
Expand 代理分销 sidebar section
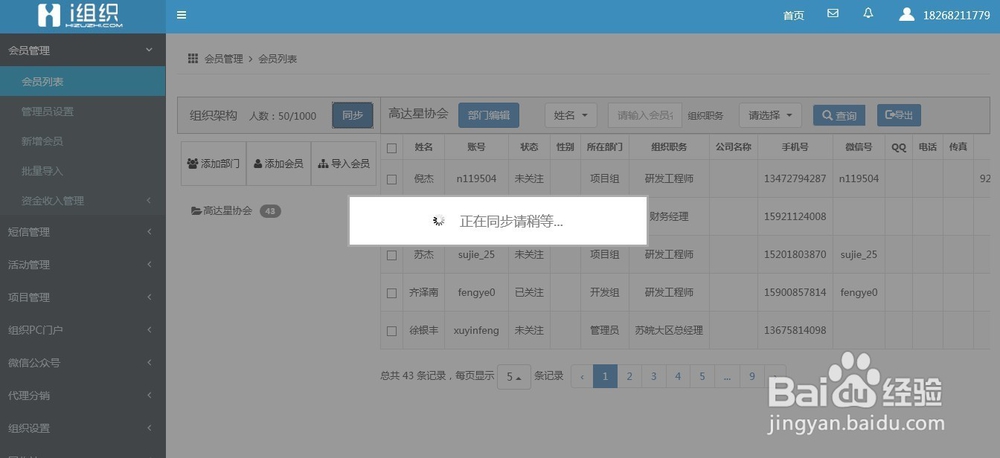click(x=83, y=395)
